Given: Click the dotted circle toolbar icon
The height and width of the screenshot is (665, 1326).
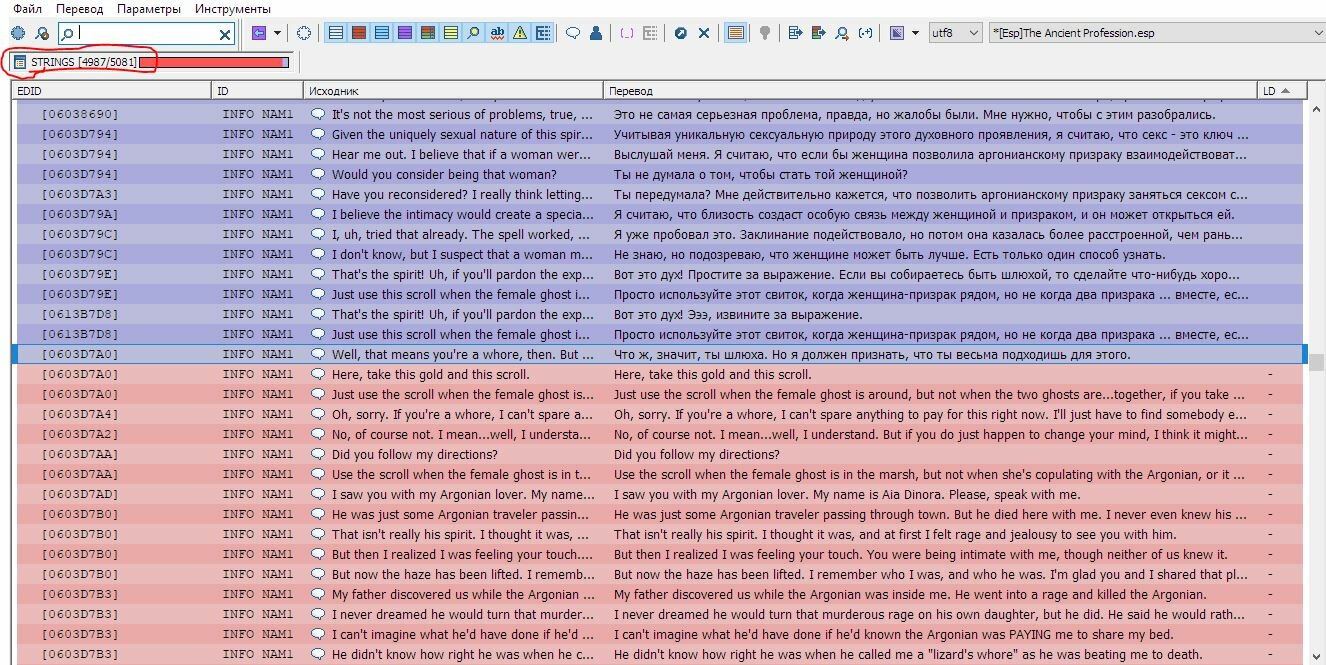Looking at the screenshot, I should 304,33.
